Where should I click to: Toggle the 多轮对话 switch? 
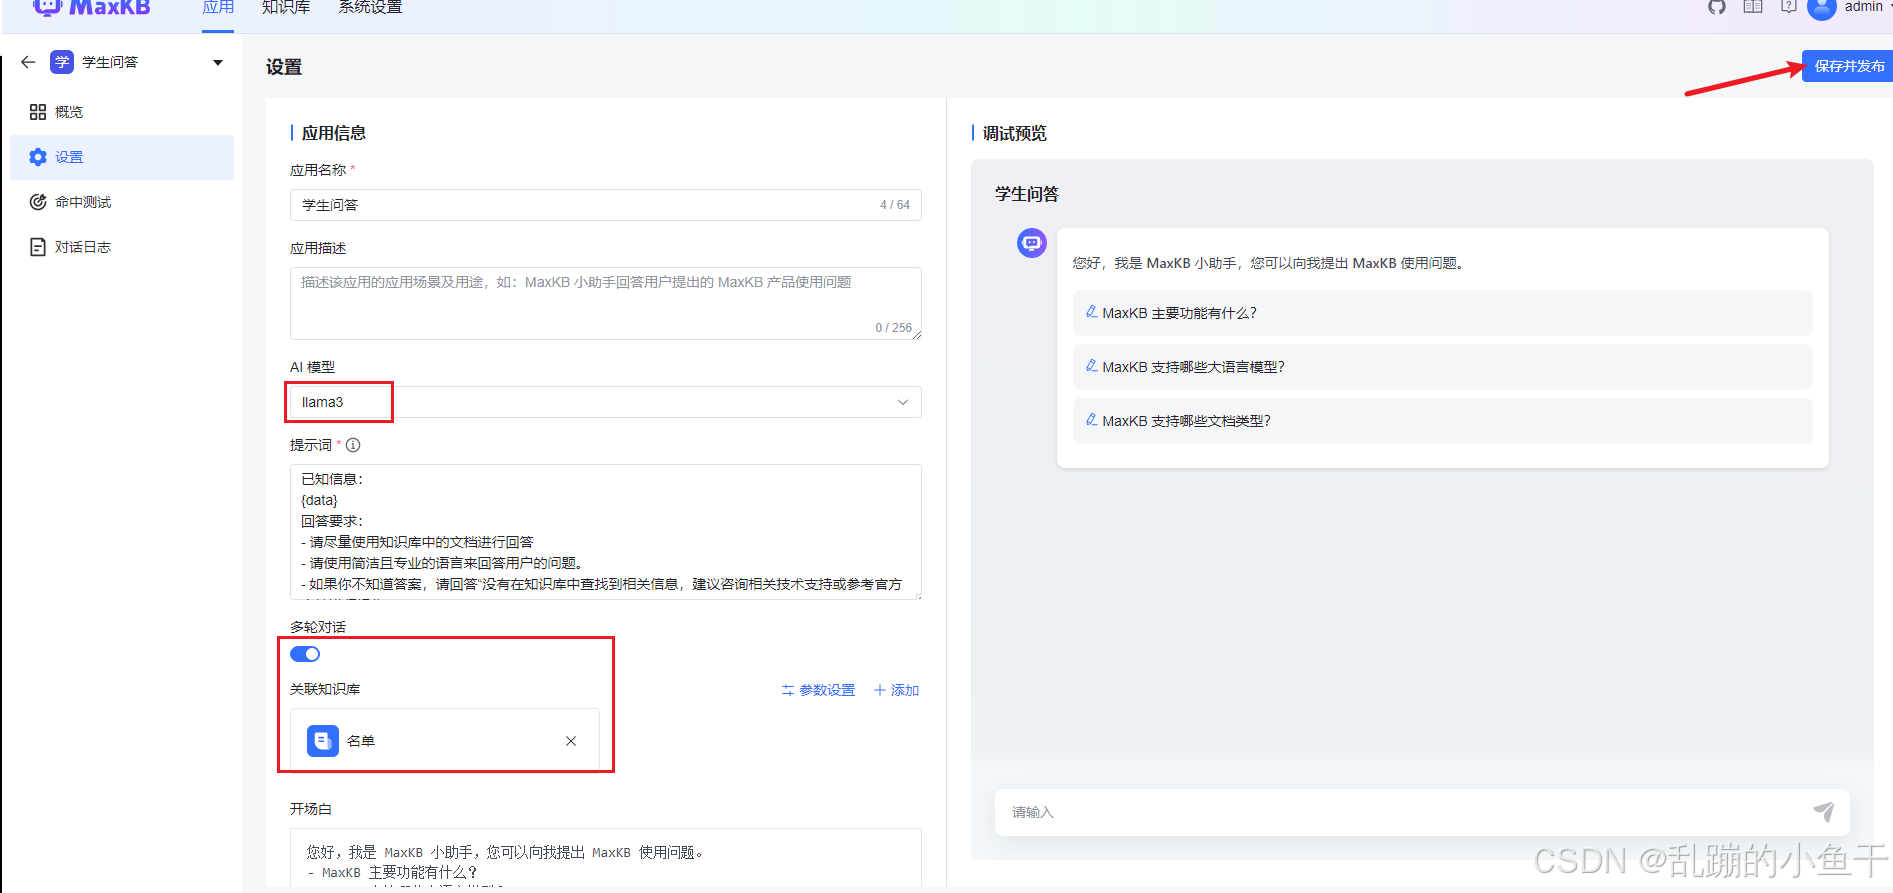click(x=305, y=654)
